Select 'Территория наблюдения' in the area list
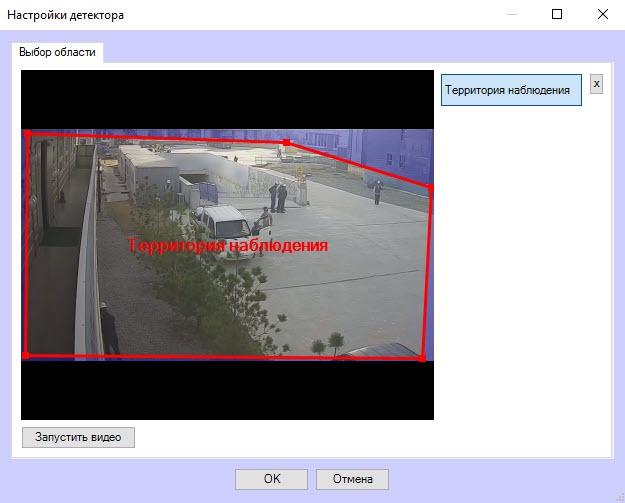The image size is (625, 503). 510,90
